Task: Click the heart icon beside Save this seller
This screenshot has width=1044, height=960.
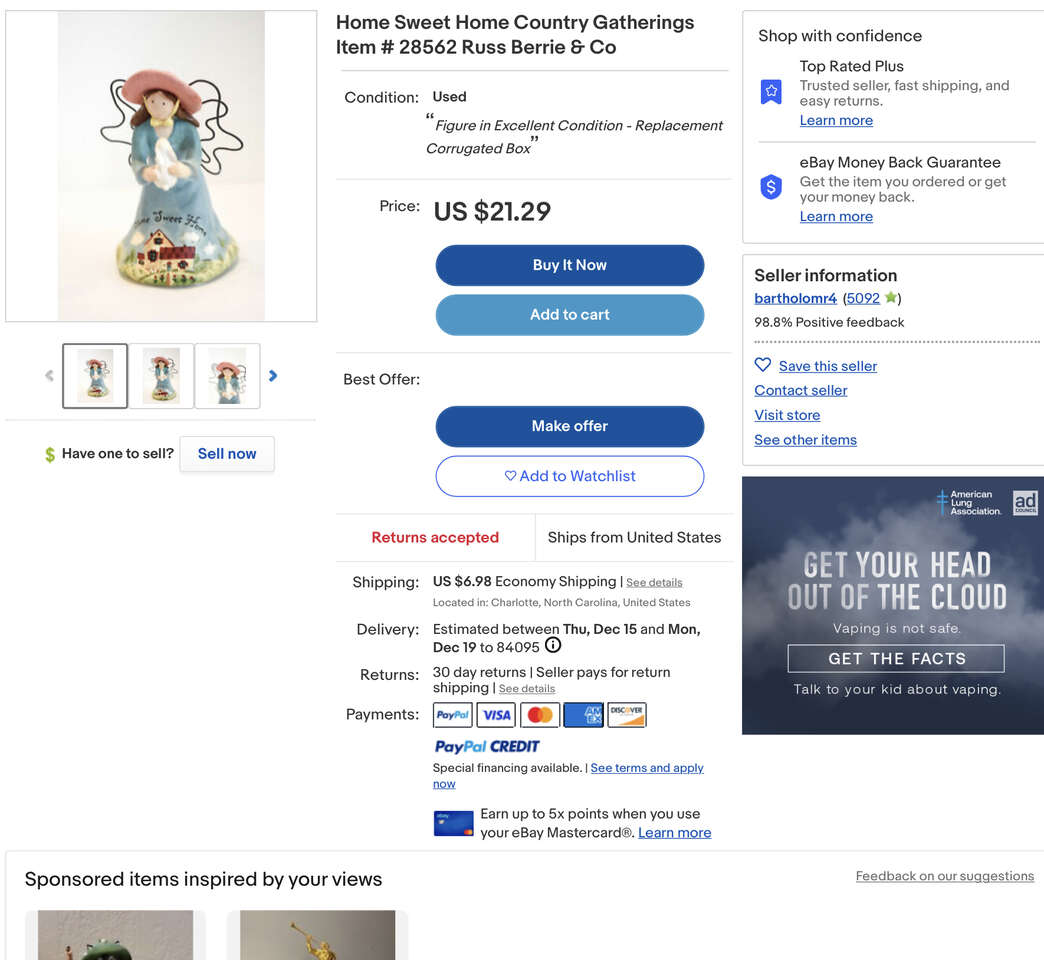Action: (763, 366)
